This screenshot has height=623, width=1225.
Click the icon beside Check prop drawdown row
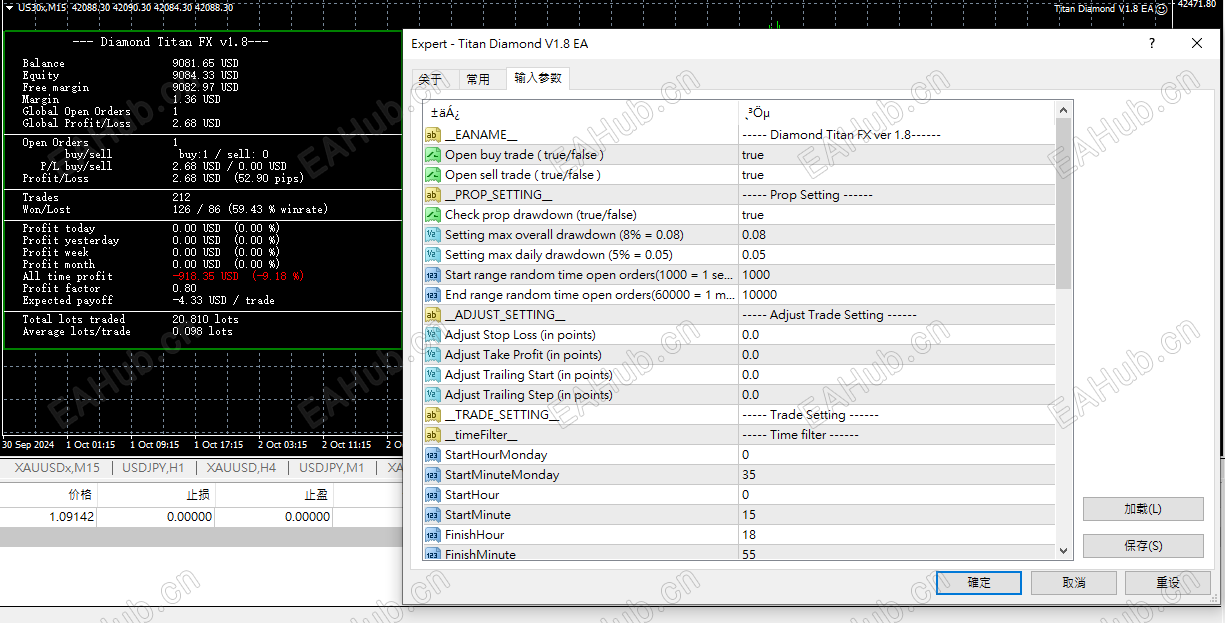coord(432,215)
